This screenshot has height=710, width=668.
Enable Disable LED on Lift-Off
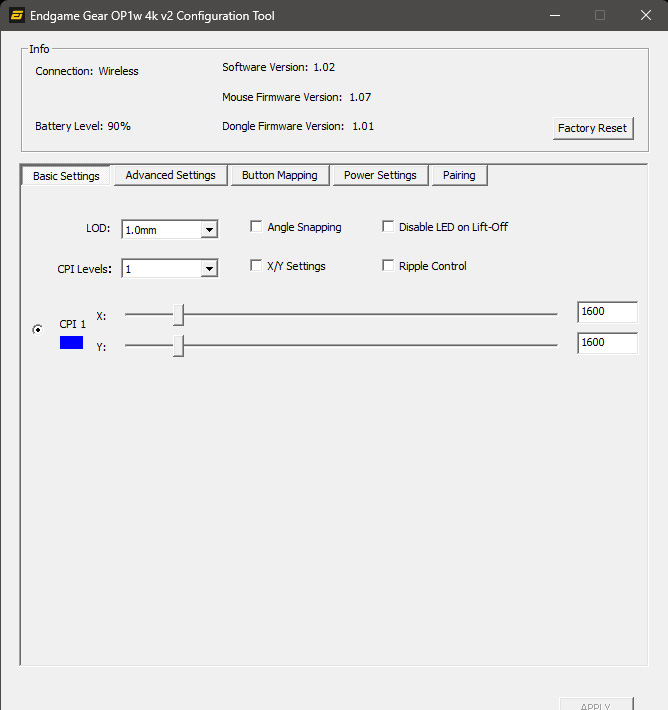pos(388,227)
